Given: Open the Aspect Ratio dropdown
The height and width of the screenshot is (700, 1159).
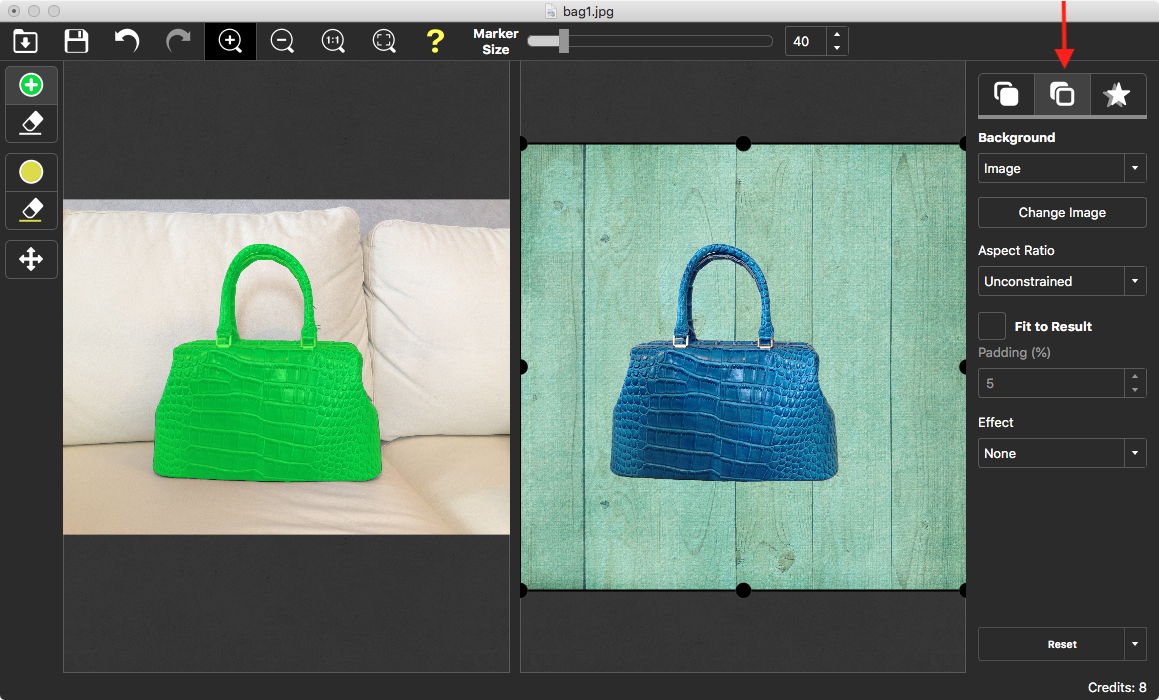Looking at the screenshot, I should tap(1062, 281).
